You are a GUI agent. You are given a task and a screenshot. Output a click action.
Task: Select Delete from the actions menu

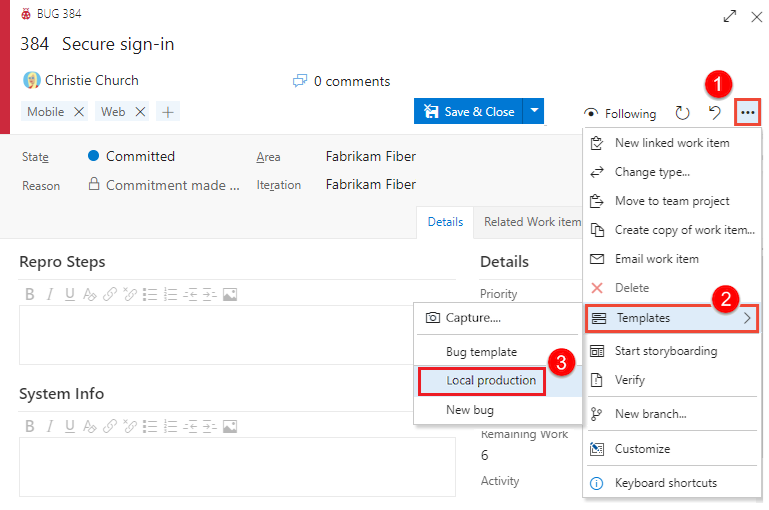tap(632, 288)
